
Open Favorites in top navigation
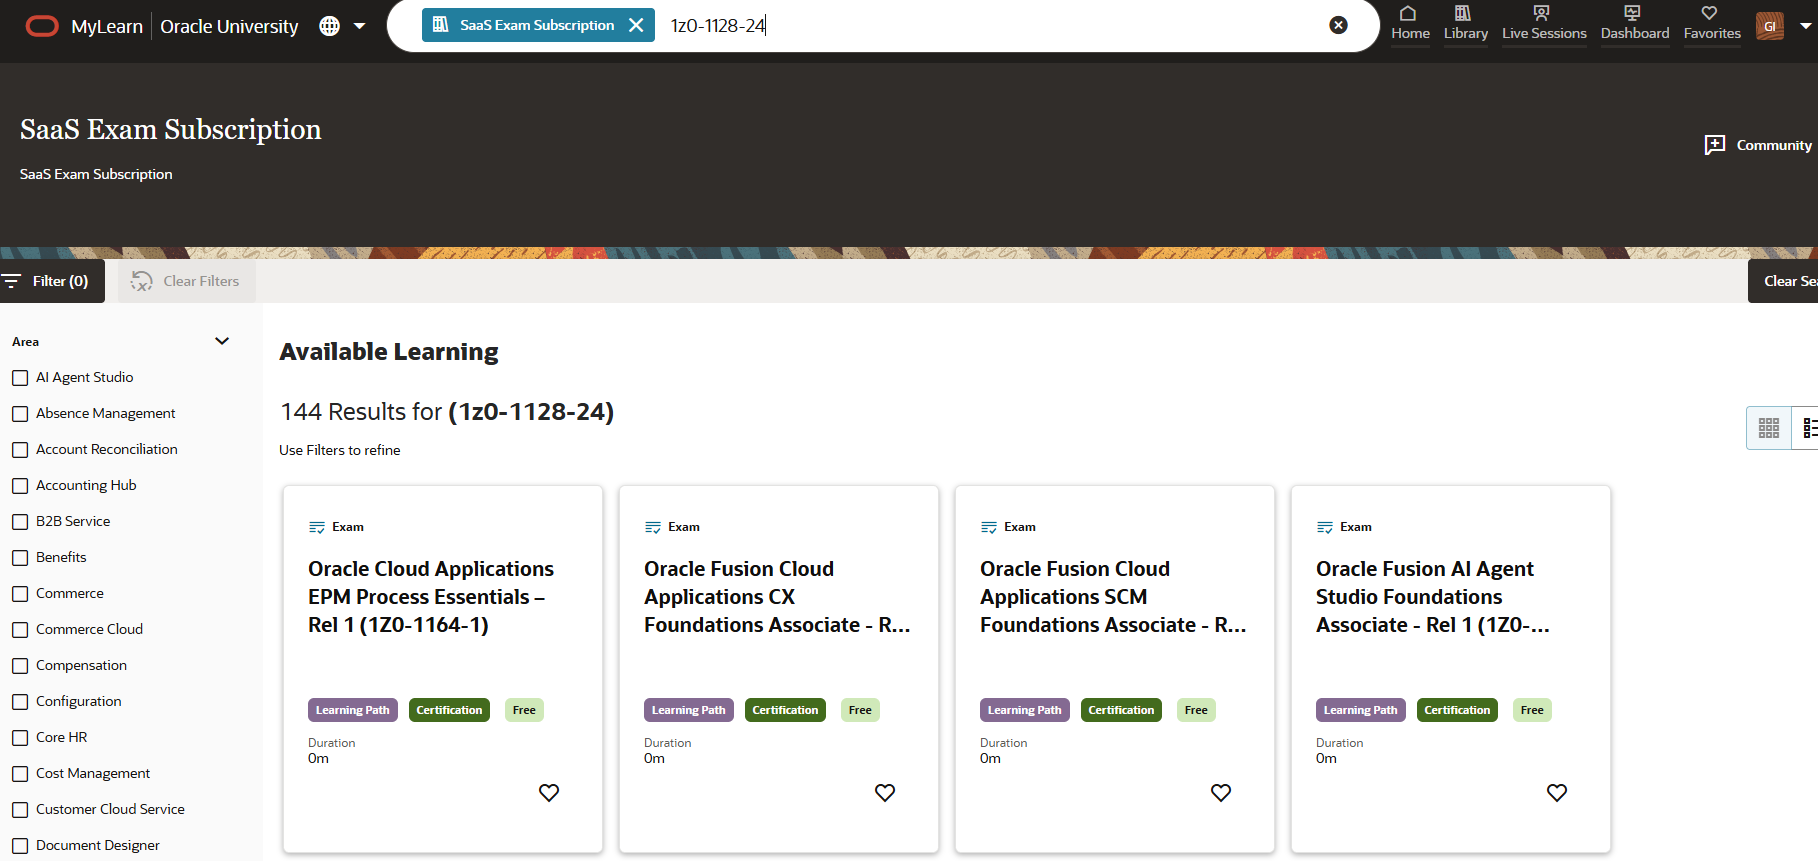point(1712,24)
